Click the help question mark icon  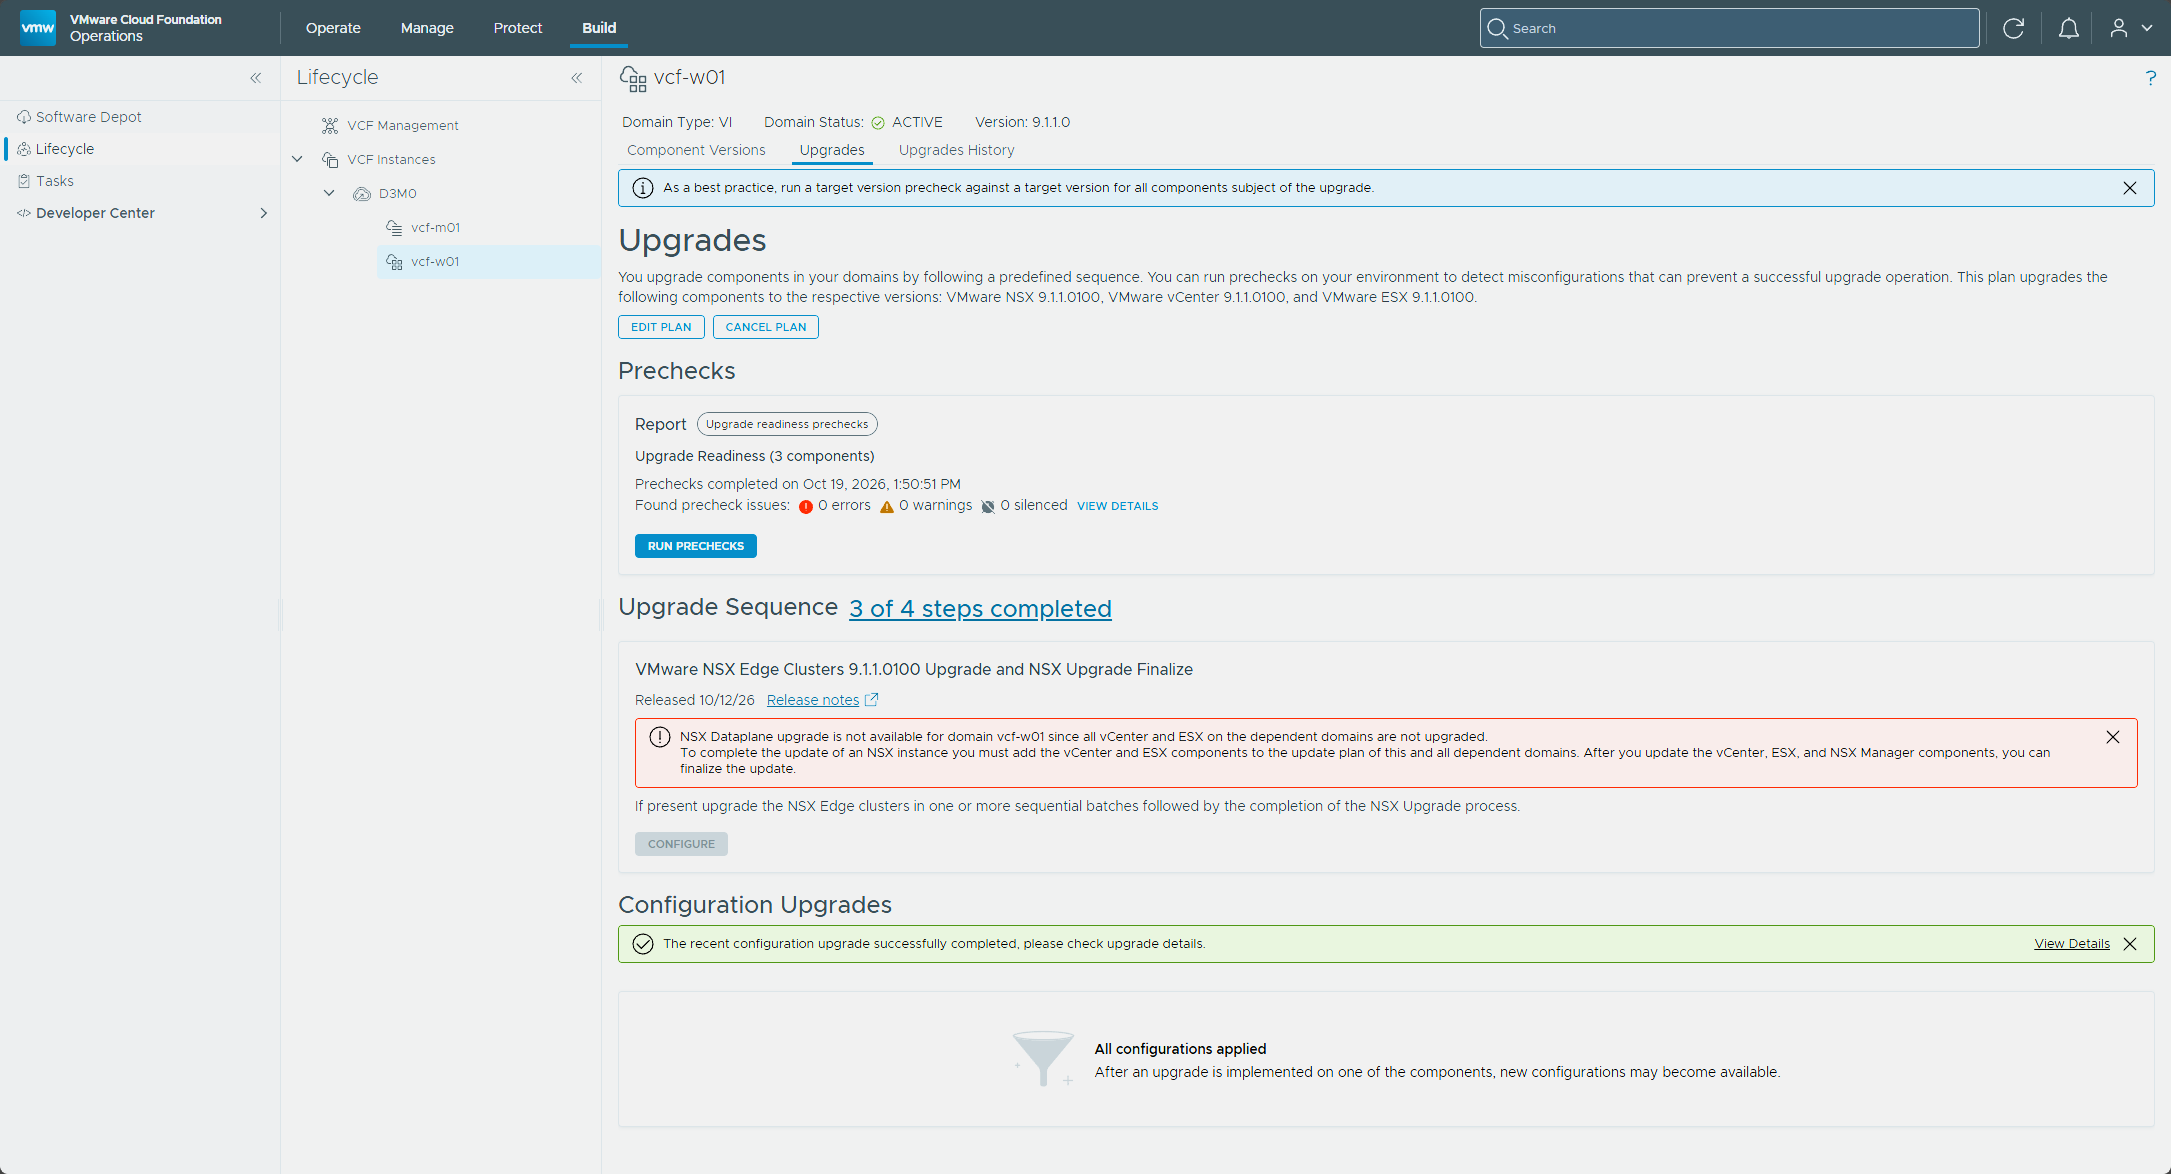coord(2150,78)
